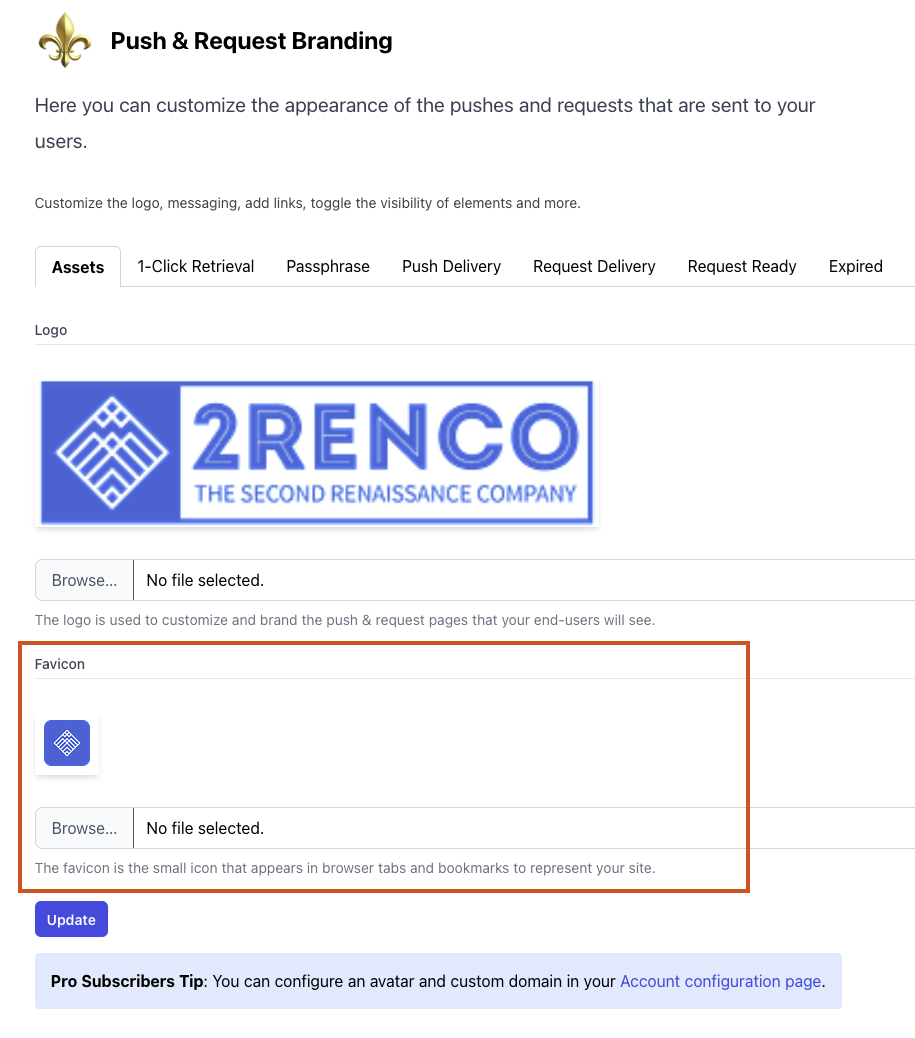Click the Favicon section label

pos(60,664)
